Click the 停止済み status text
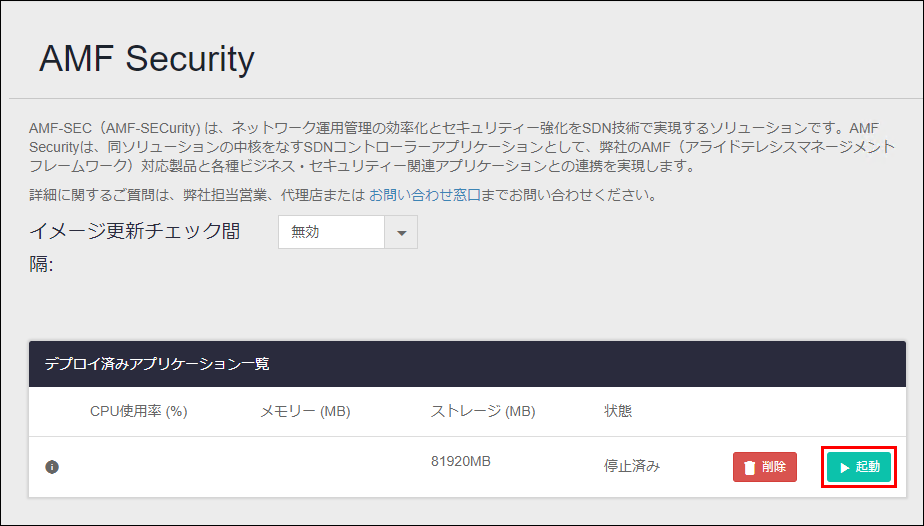The height and width of the screenshot is (526, 924). [x=632, y=467]
